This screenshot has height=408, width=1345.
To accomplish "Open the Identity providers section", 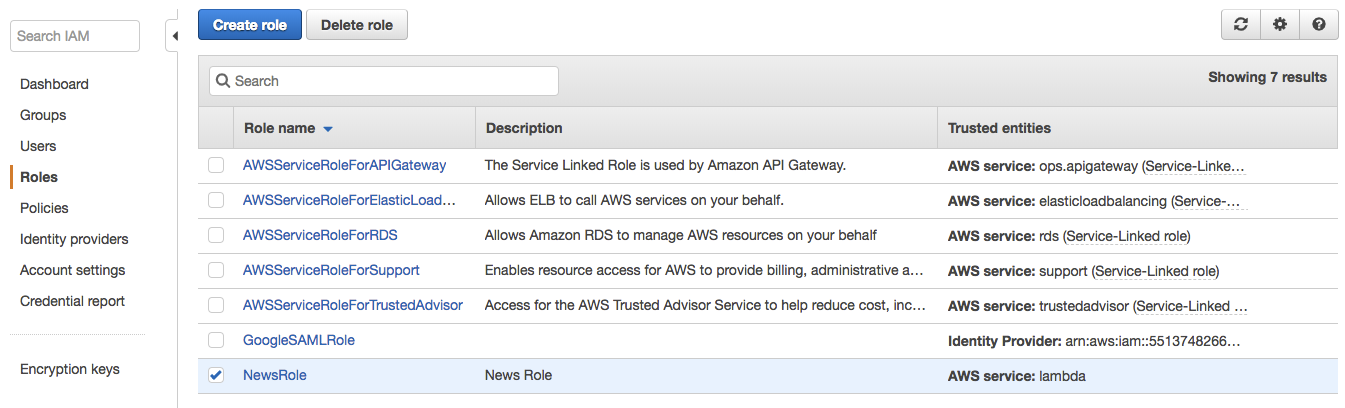I will click(x=74, y=239).
